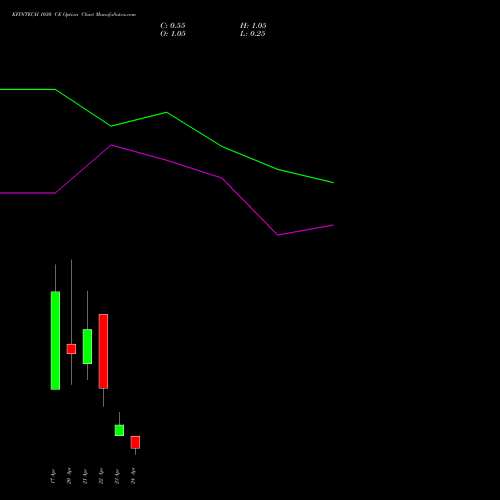Screen dimensions: 500x500
Task: Select the small green candlestick for 23 Apr
Action: (119, 430)
